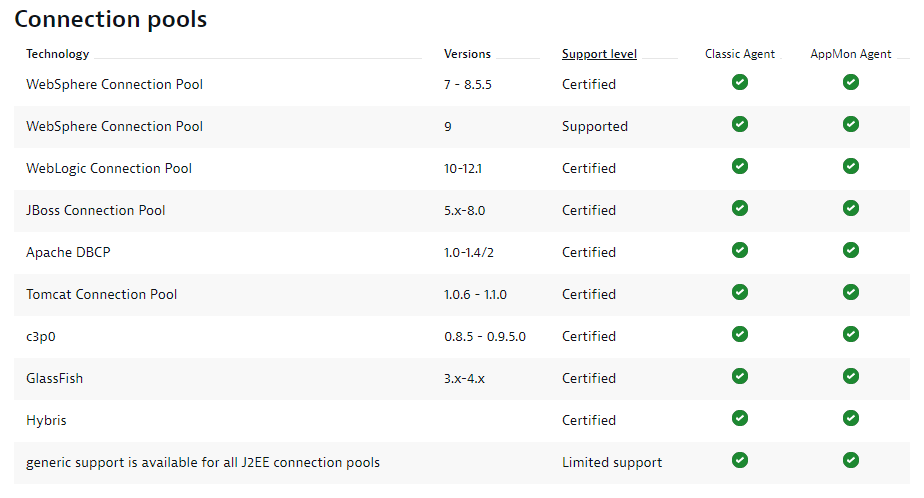Click AppMon Agent checkmark for Tomcat Connection Pool
Viewport: 924px width, 498px height.
851,292
